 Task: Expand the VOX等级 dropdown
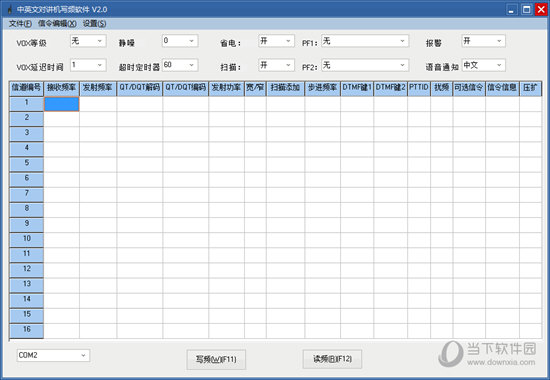tap(88, 41)
